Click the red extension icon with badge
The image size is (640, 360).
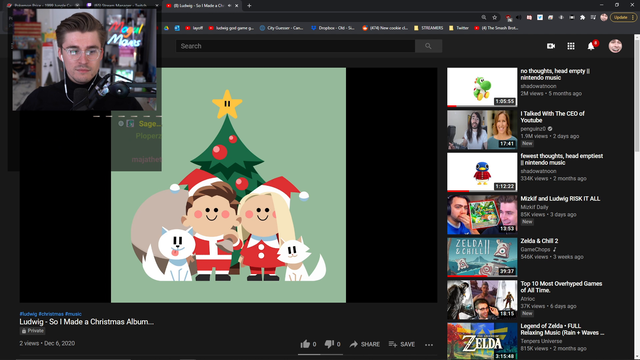[x=508, y=18]
